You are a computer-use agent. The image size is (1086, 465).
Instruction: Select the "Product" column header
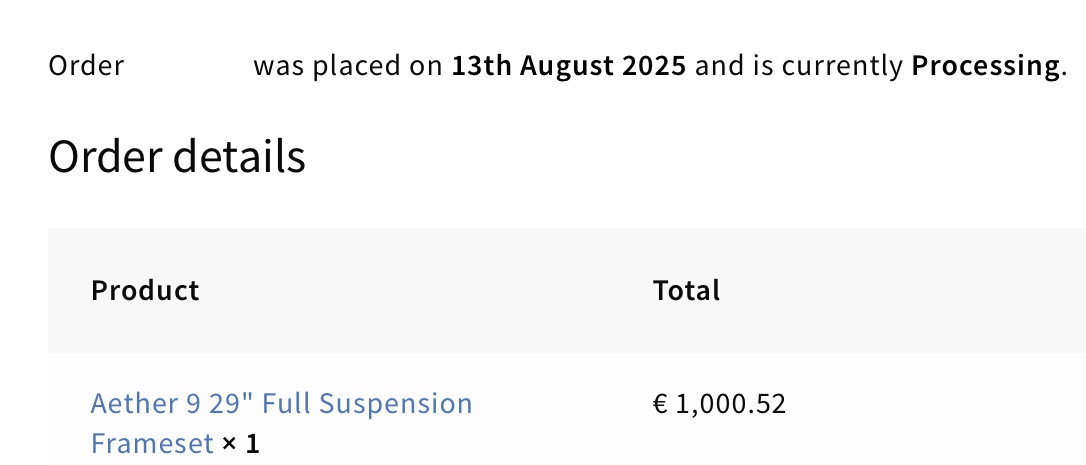[145, 291]
